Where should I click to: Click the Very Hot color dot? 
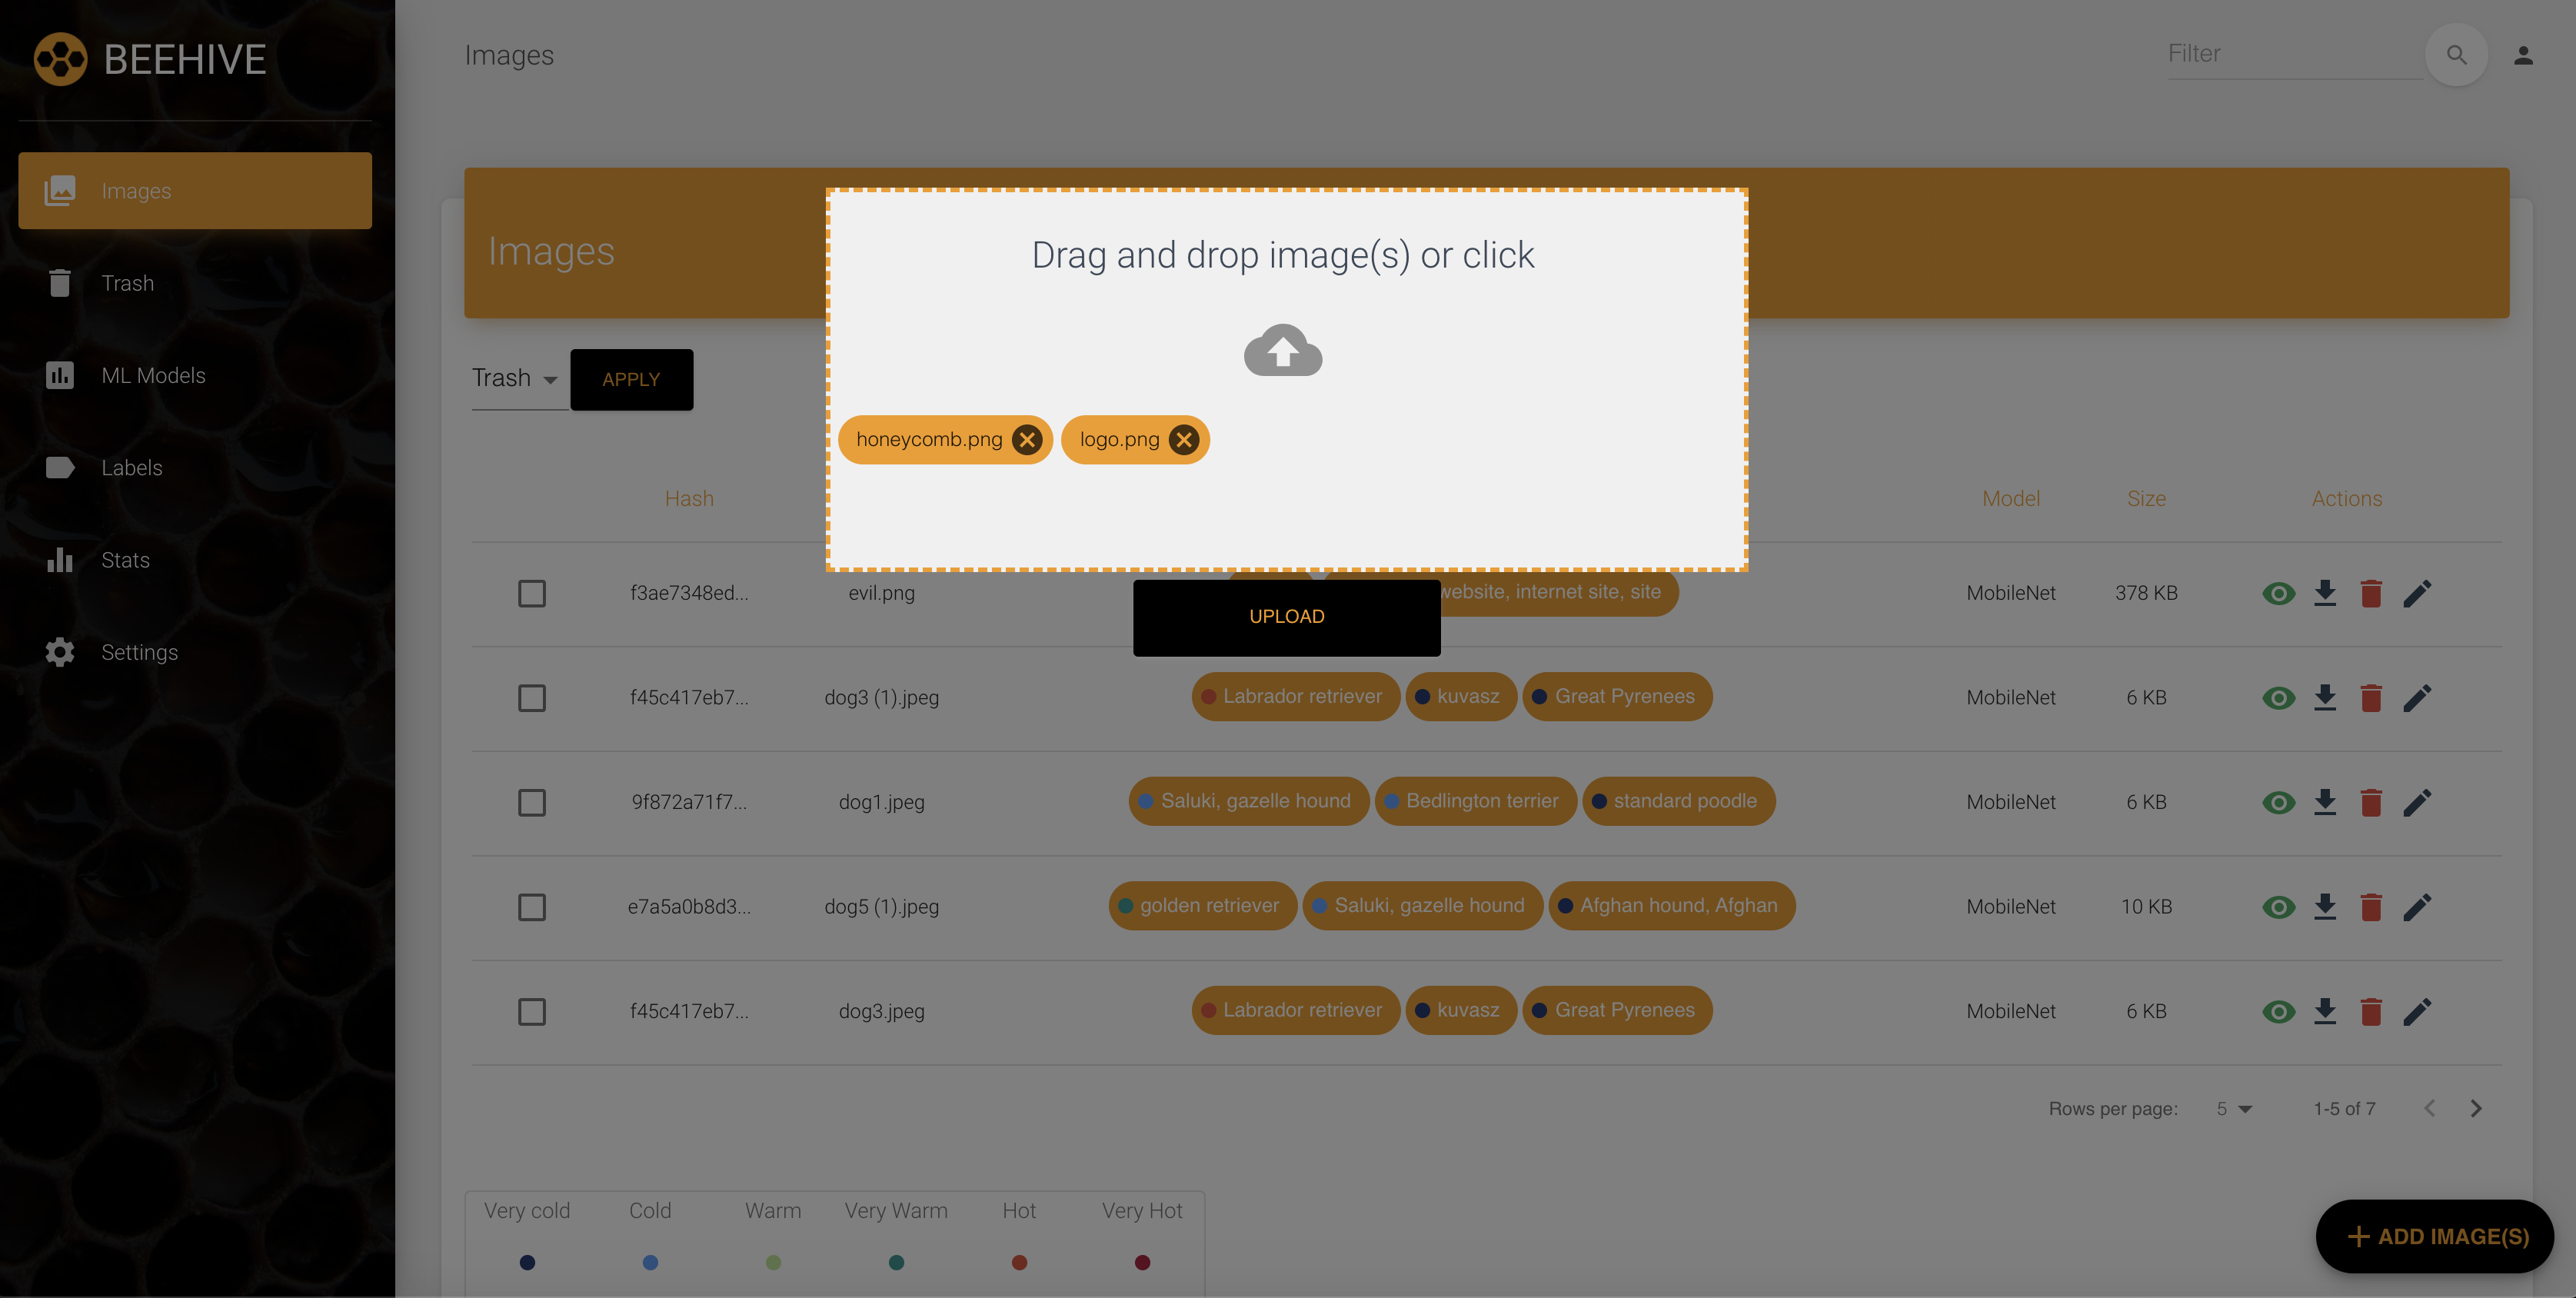pos(1142,1262)
